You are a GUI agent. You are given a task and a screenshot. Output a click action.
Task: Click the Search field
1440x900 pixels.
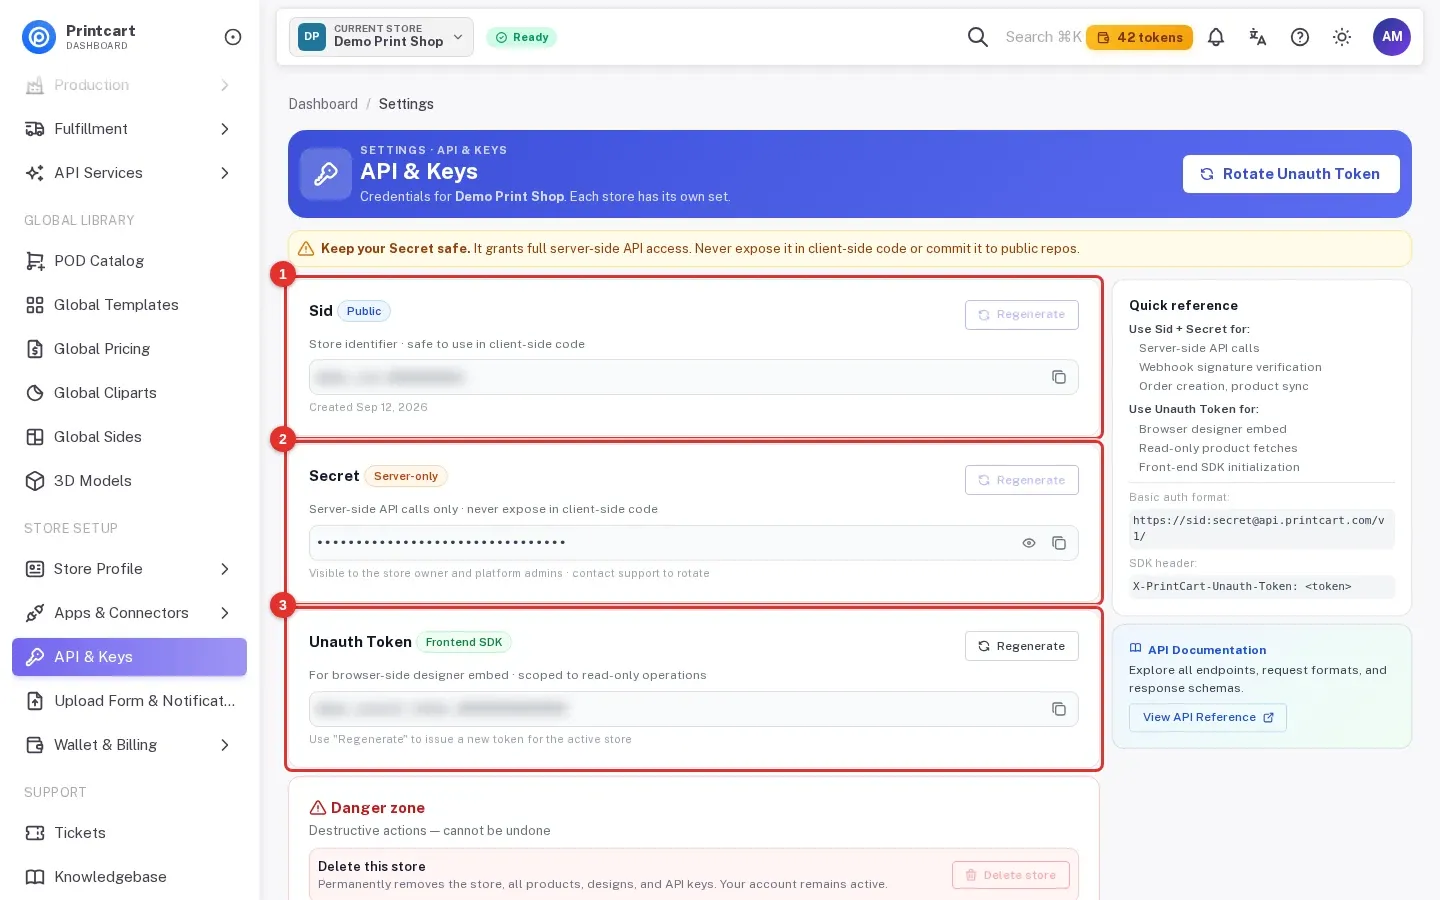[x=1043, y=37]
